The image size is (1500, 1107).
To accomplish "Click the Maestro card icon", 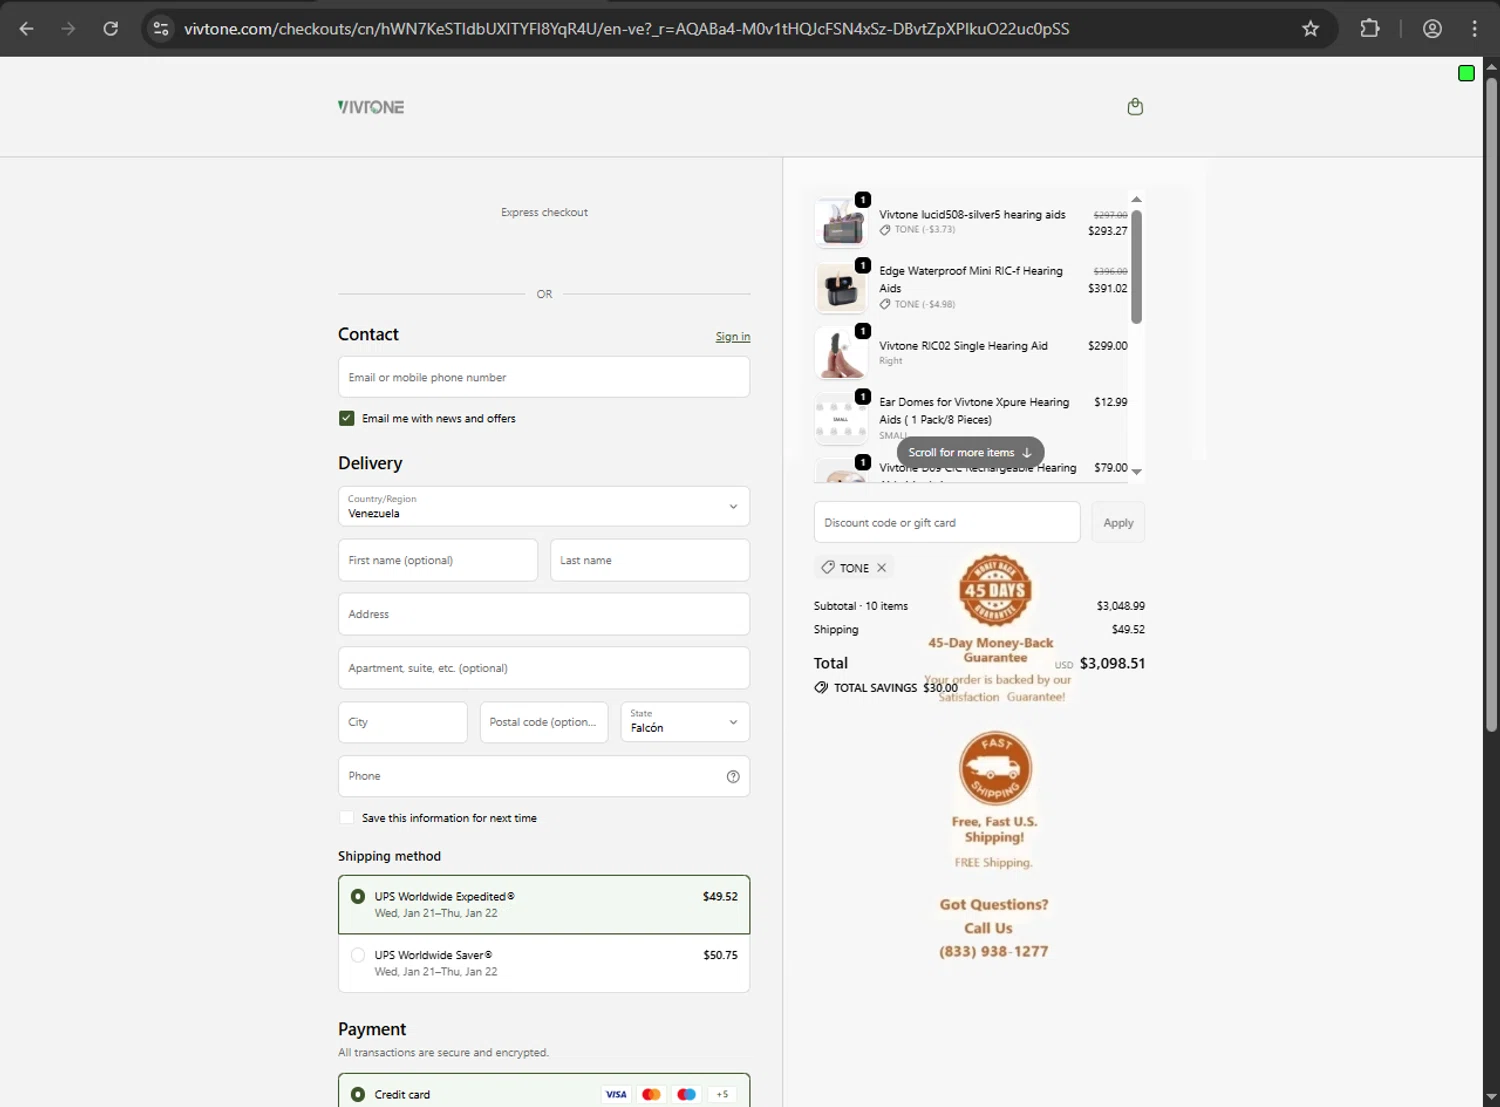I will point(686,1095).
